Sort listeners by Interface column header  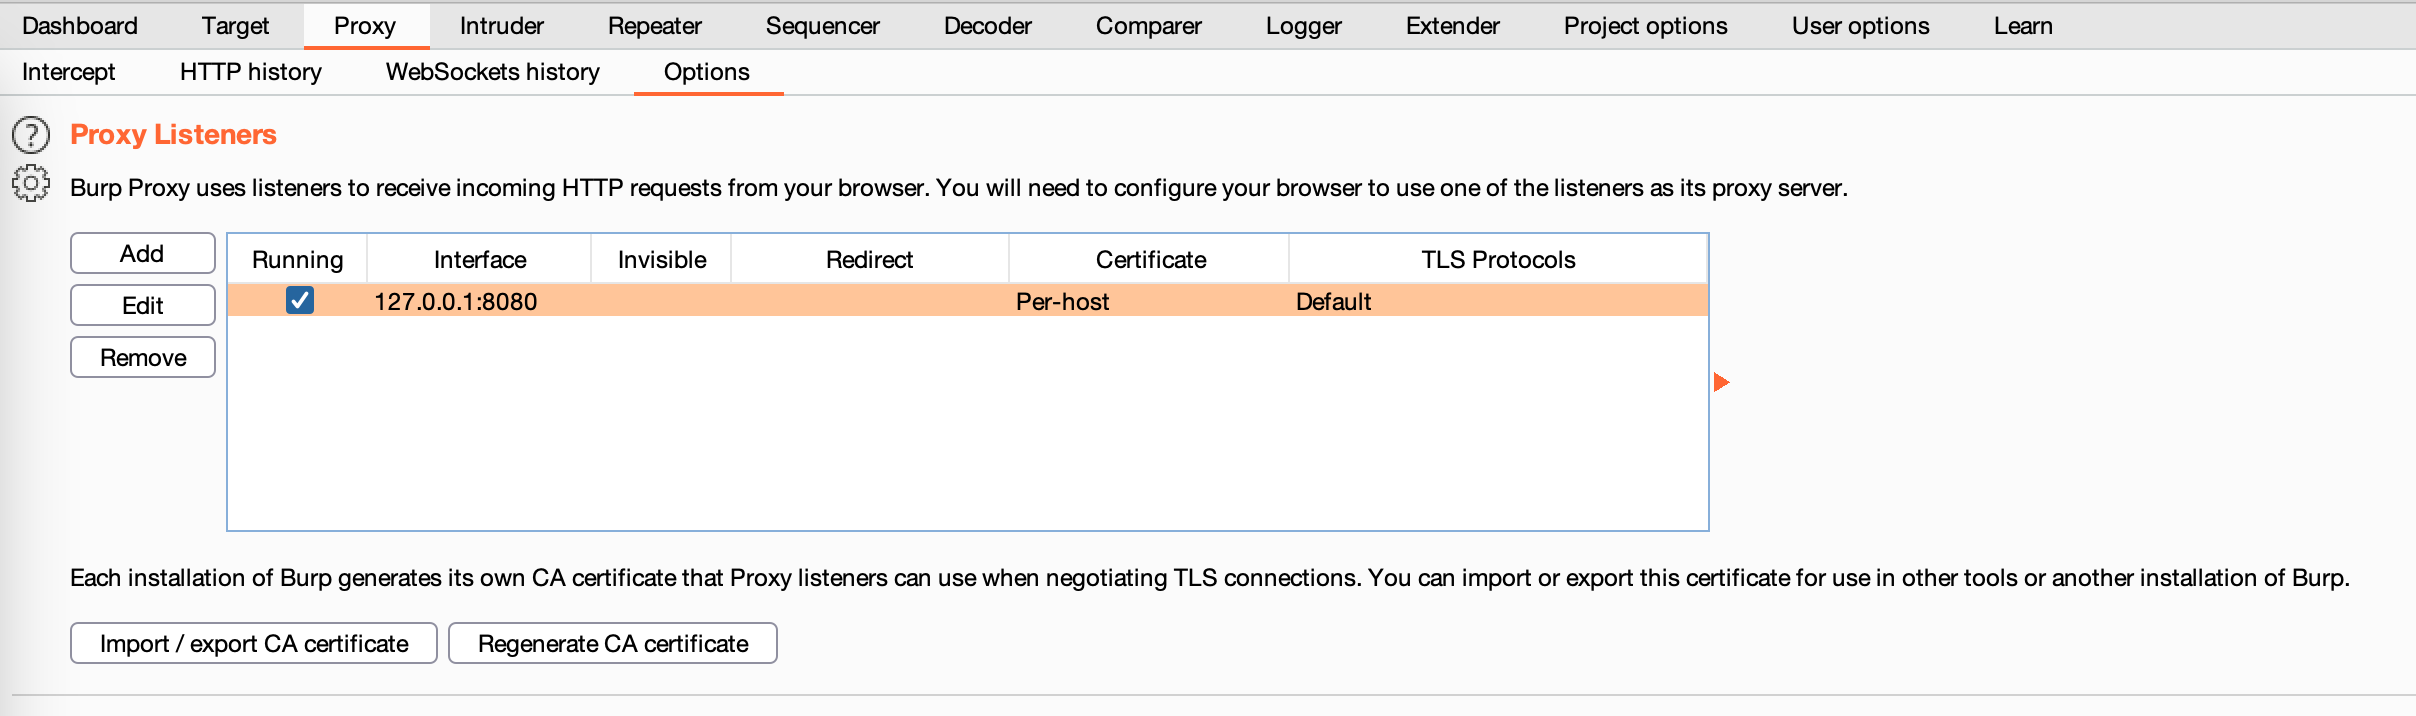(x=480, y=260)
